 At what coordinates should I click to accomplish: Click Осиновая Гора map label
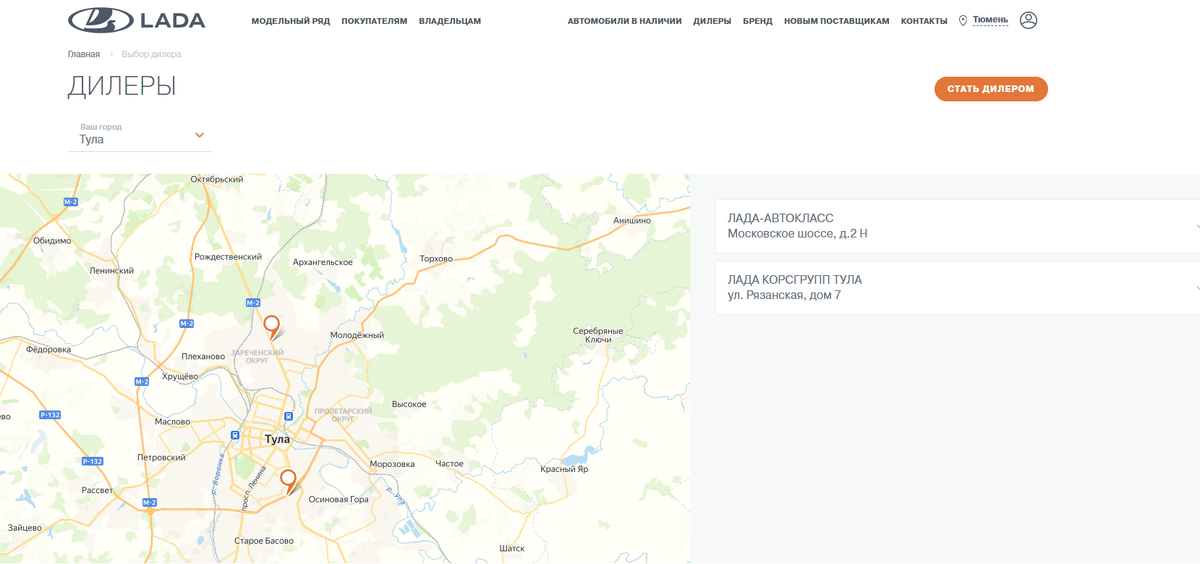(338, 499)
